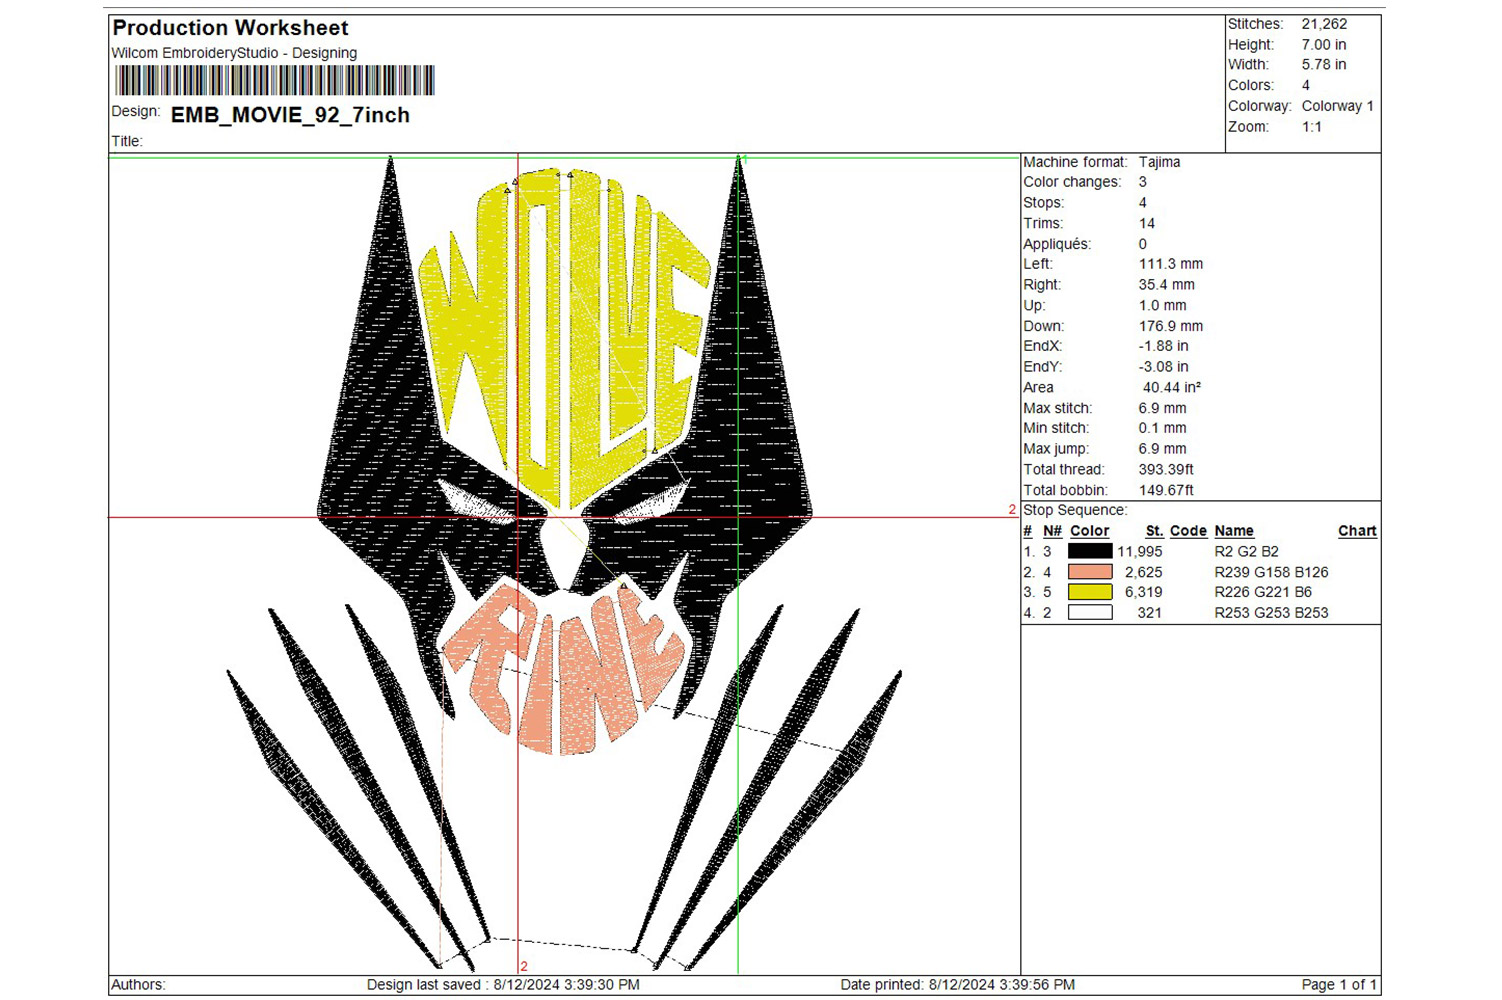Click 'Page 1 of 1' in footer
This screenshot has height=1000, width=1502.
click(x=1339, y=985)
